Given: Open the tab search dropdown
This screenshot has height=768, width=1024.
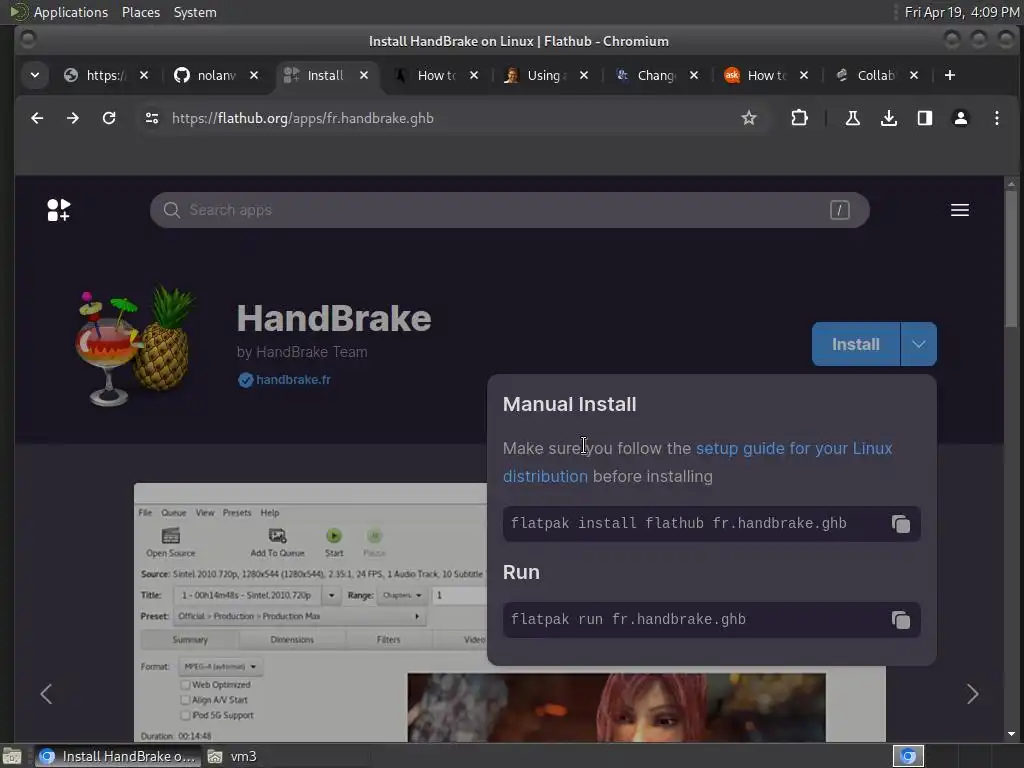Looking at the screenshot, I should (x=35, y=75).
